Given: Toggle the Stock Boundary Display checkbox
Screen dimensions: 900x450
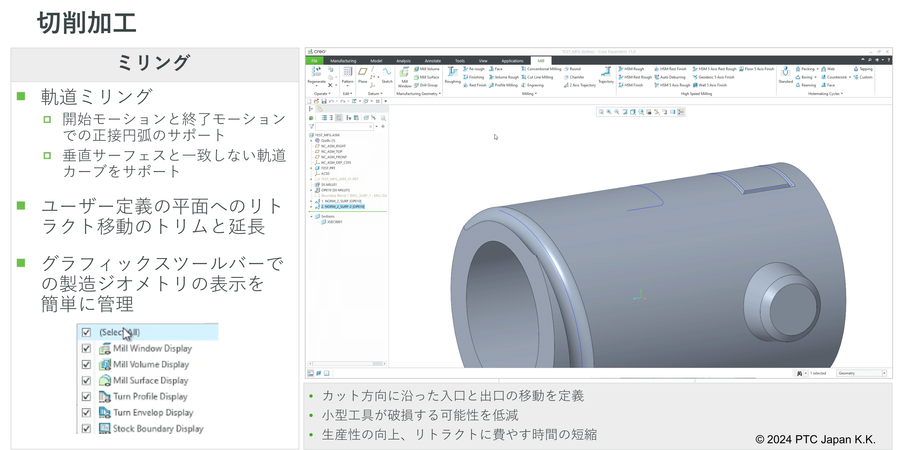Looking at the screenshot, I should (86, 429).
